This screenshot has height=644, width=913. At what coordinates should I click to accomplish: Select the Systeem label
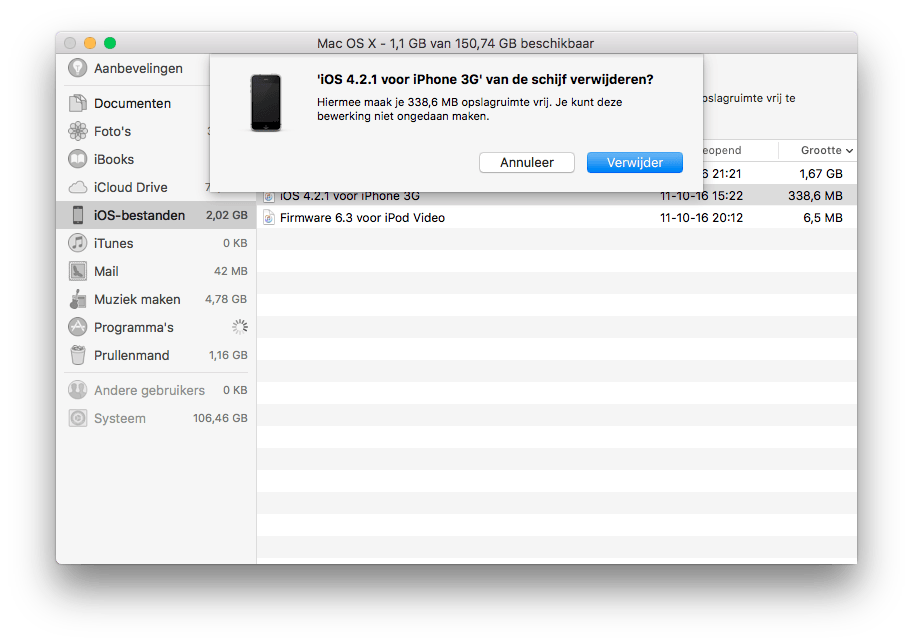tap(119, 418)
